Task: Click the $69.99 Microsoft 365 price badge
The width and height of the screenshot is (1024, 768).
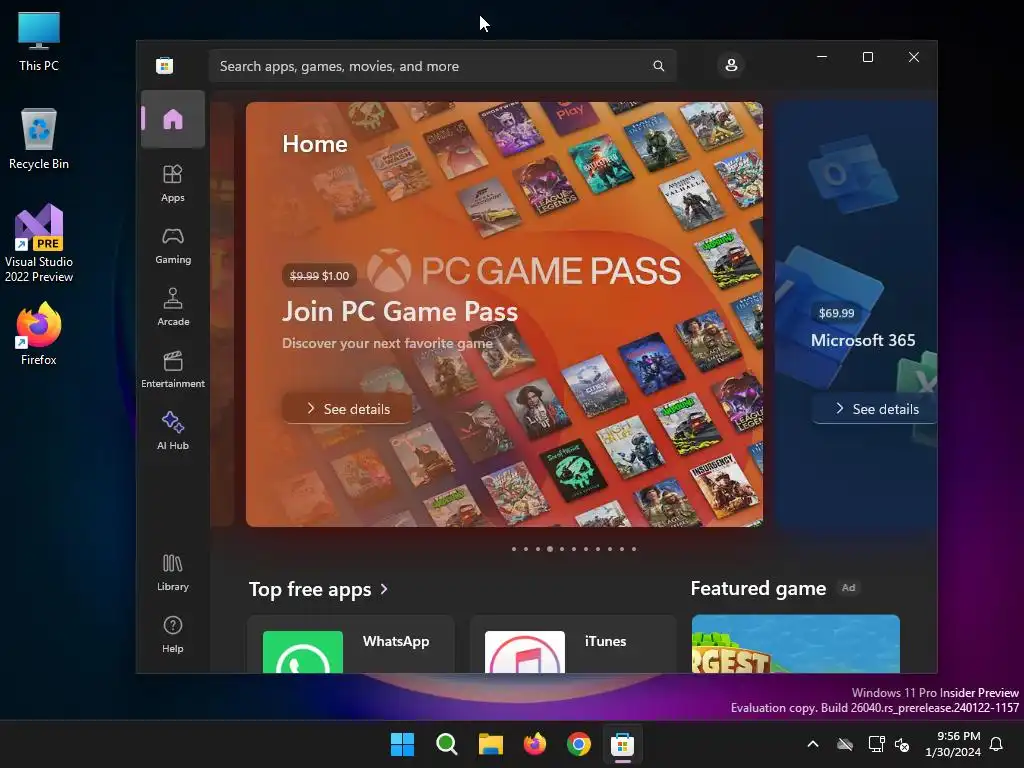Action: [x=837, y=313]
